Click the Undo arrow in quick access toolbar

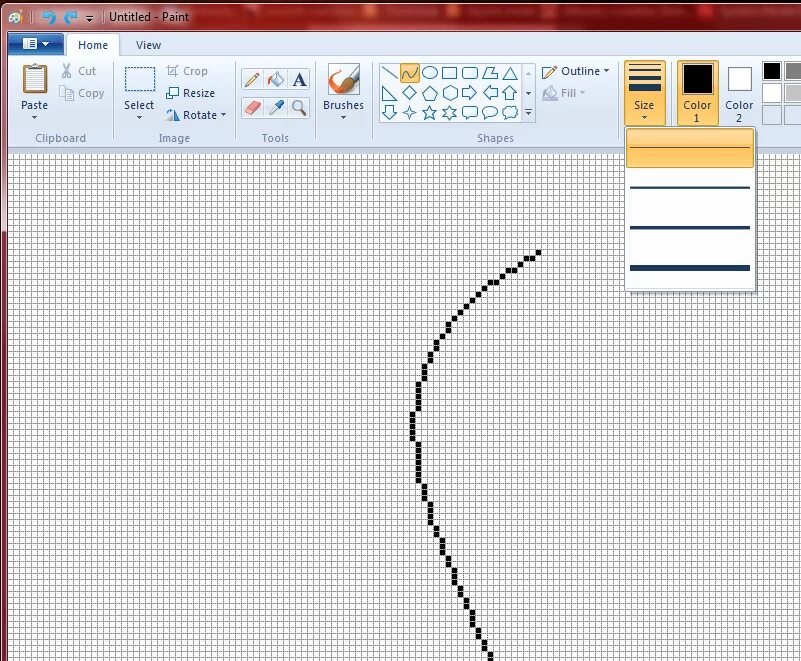tap(49, 17)
